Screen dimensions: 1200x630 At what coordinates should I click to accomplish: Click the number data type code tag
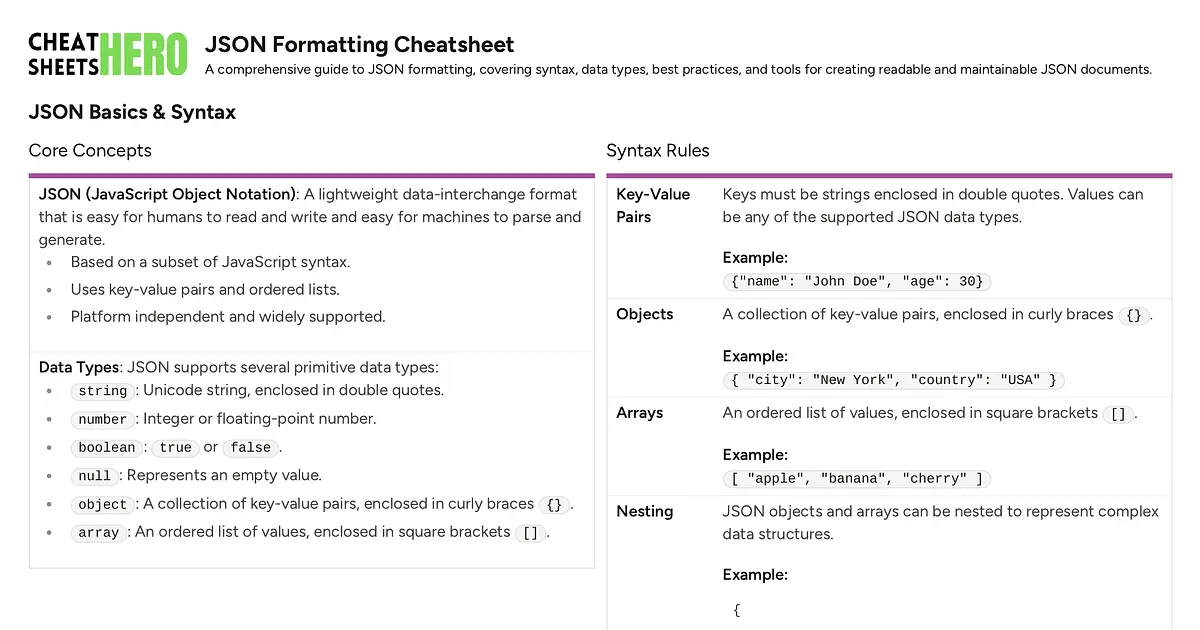103,419
